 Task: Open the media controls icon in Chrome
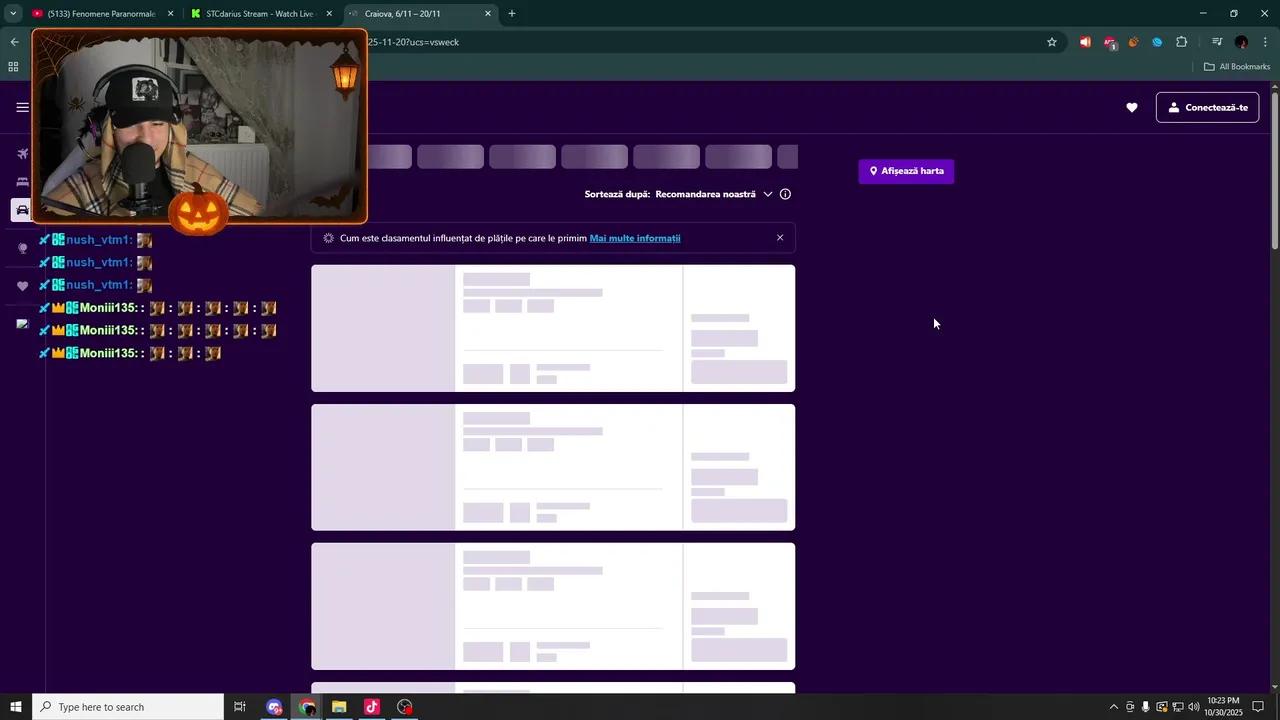[x=1217, y=42]
